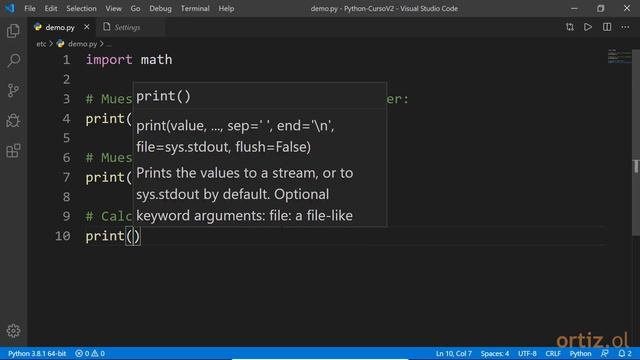
Task: Select language mode Python in status bar
Action: point(580,353)
